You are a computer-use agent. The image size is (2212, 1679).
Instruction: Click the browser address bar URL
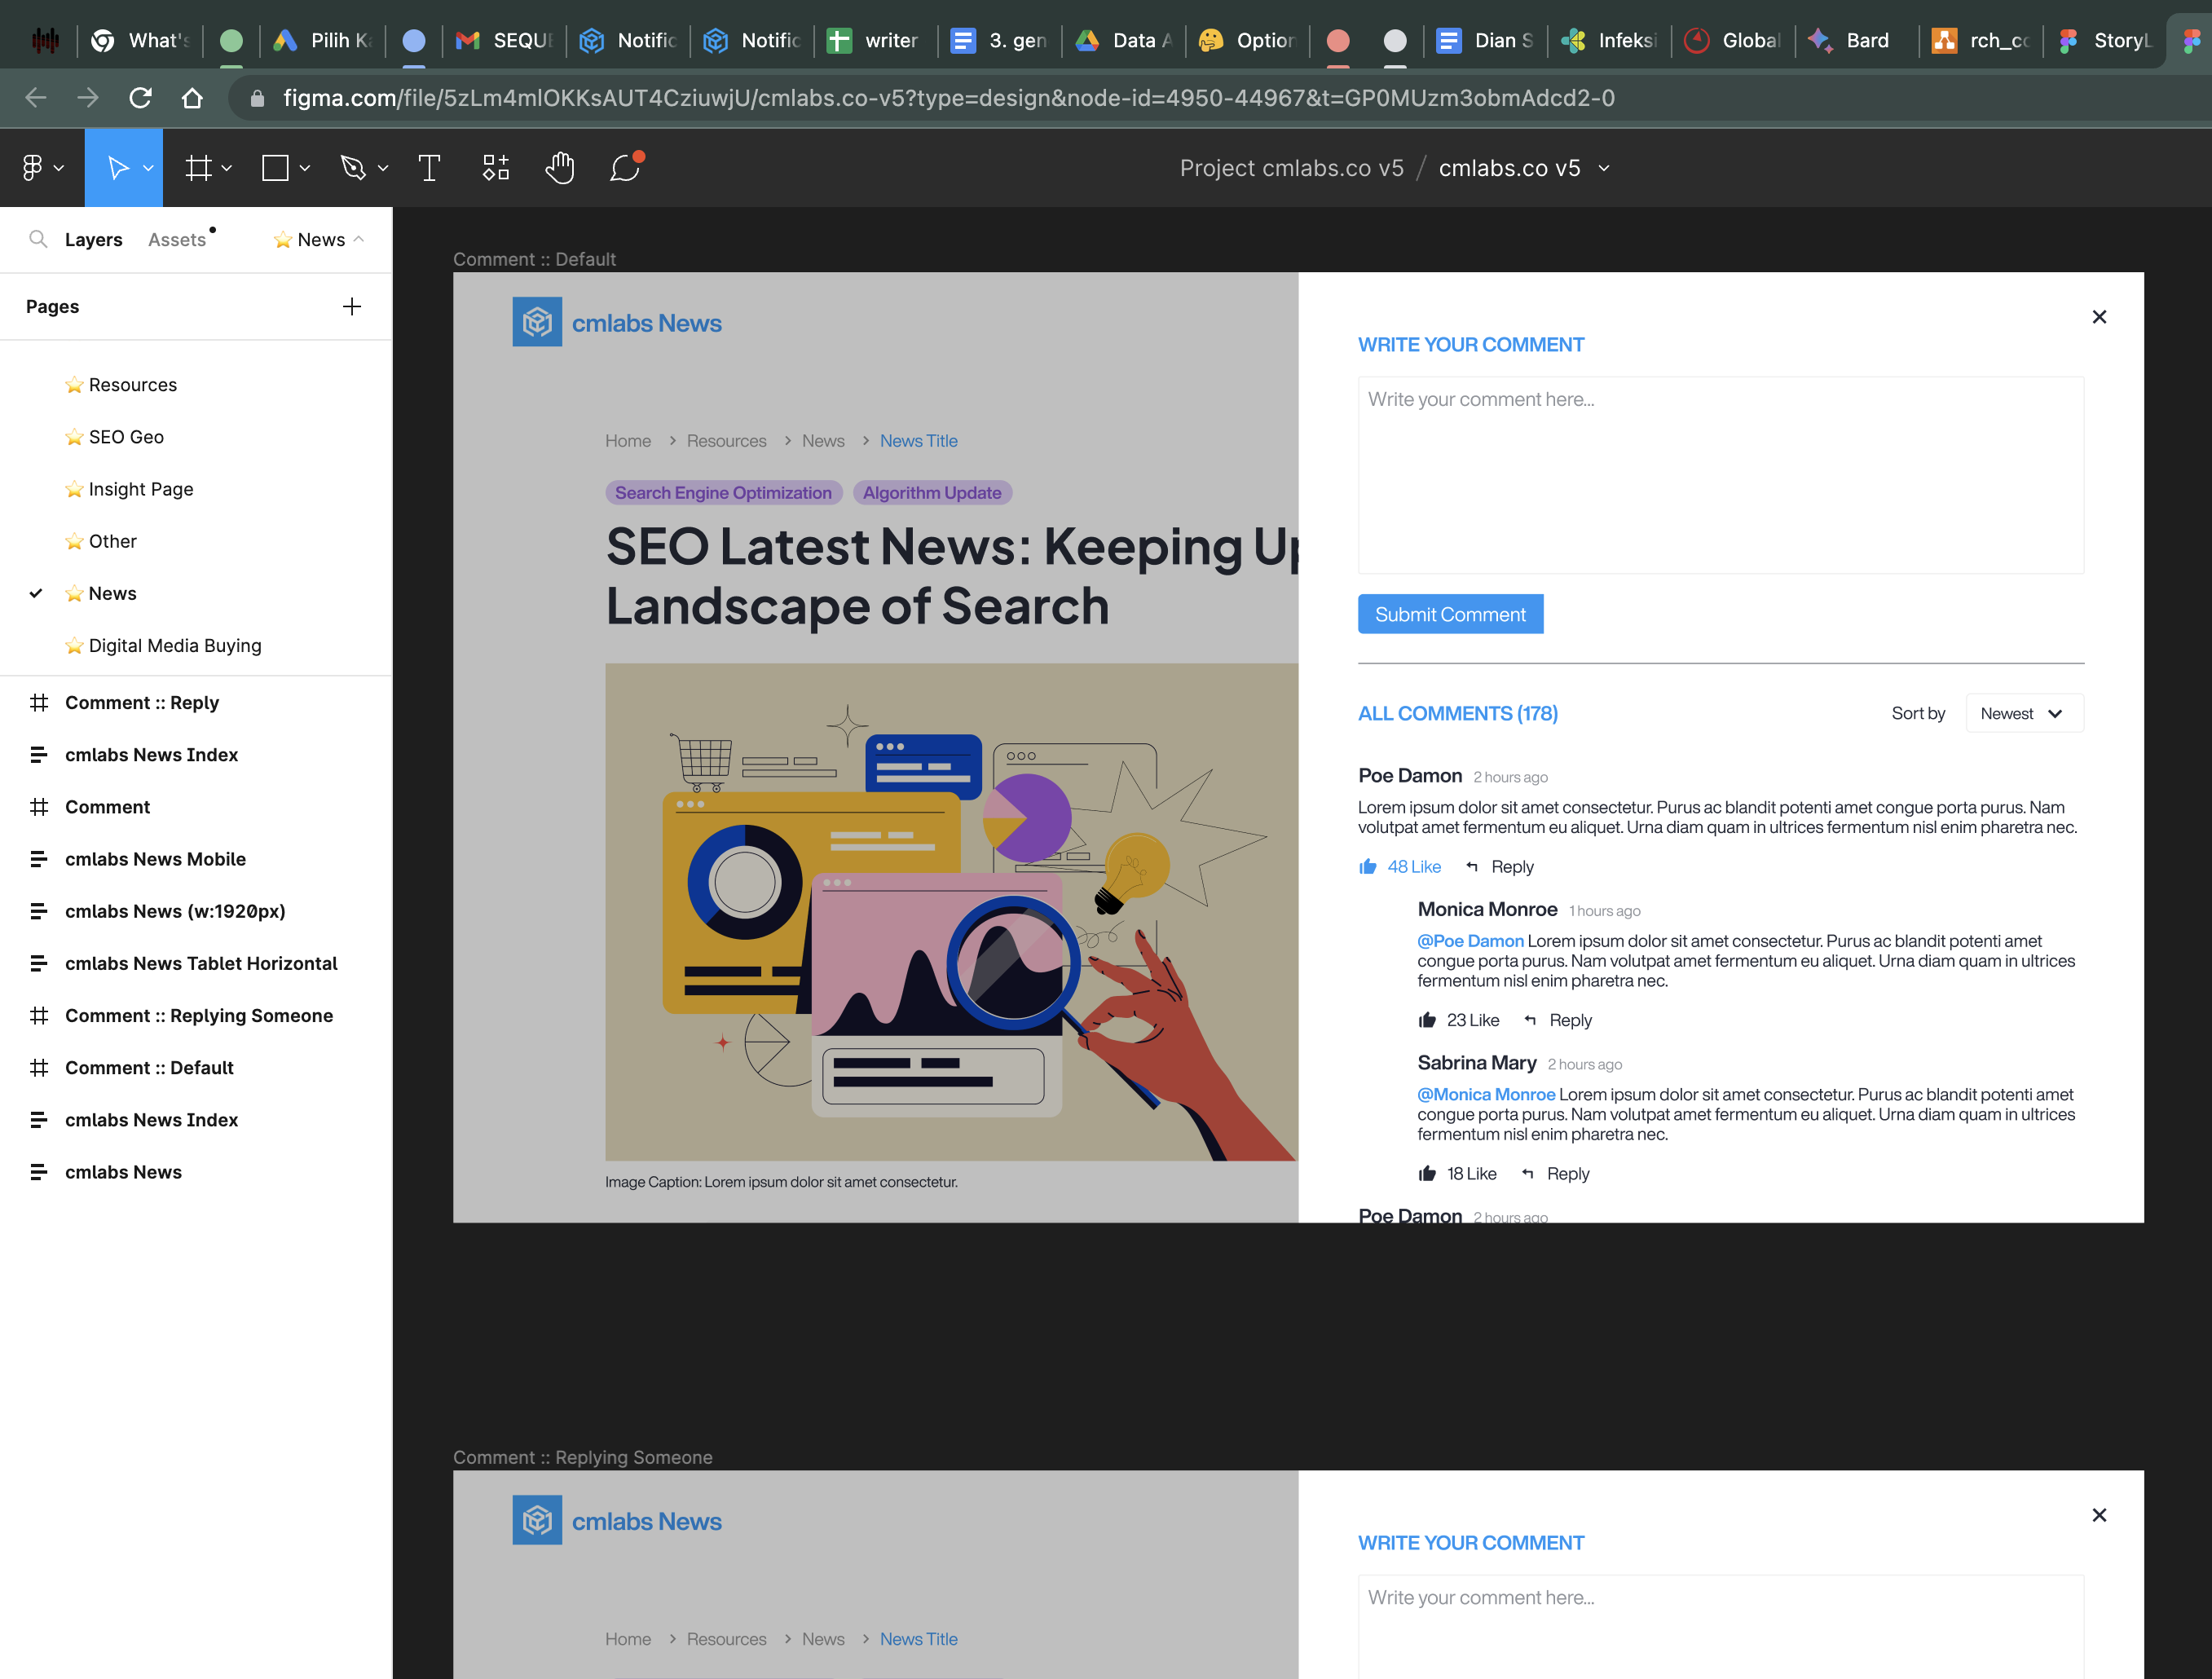point(948,98)
